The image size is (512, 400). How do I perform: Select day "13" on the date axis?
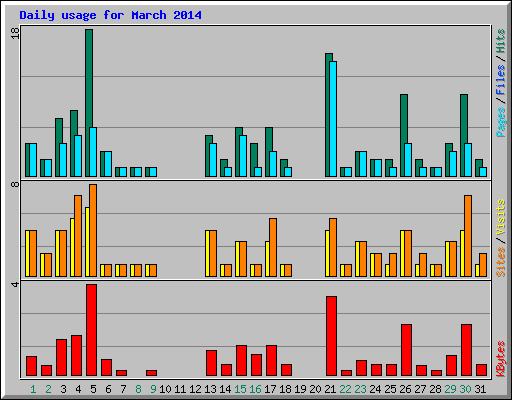210,389
